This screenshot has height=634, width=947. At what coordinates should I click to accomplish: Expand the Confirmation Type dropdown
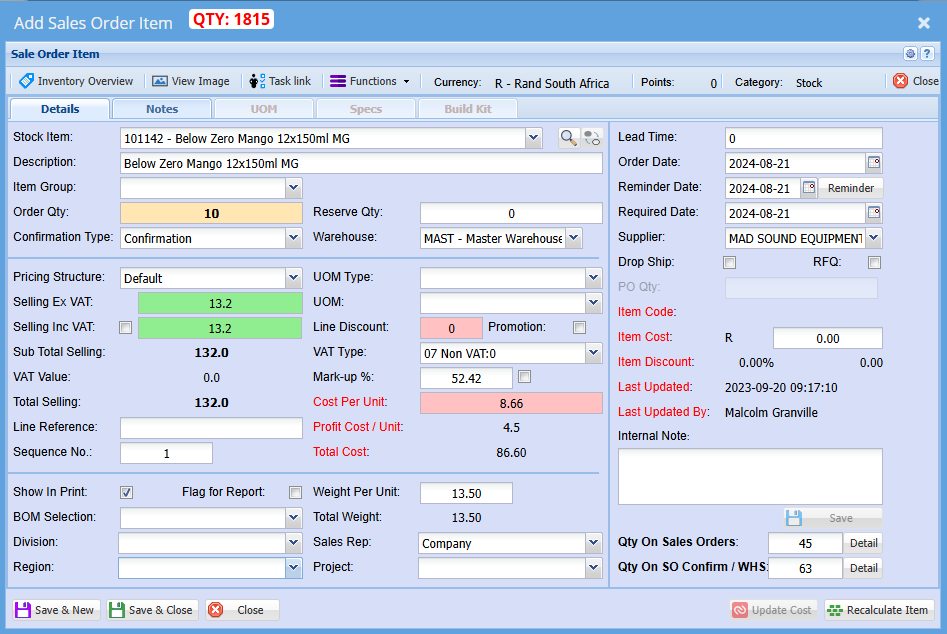tap(292, 238)
